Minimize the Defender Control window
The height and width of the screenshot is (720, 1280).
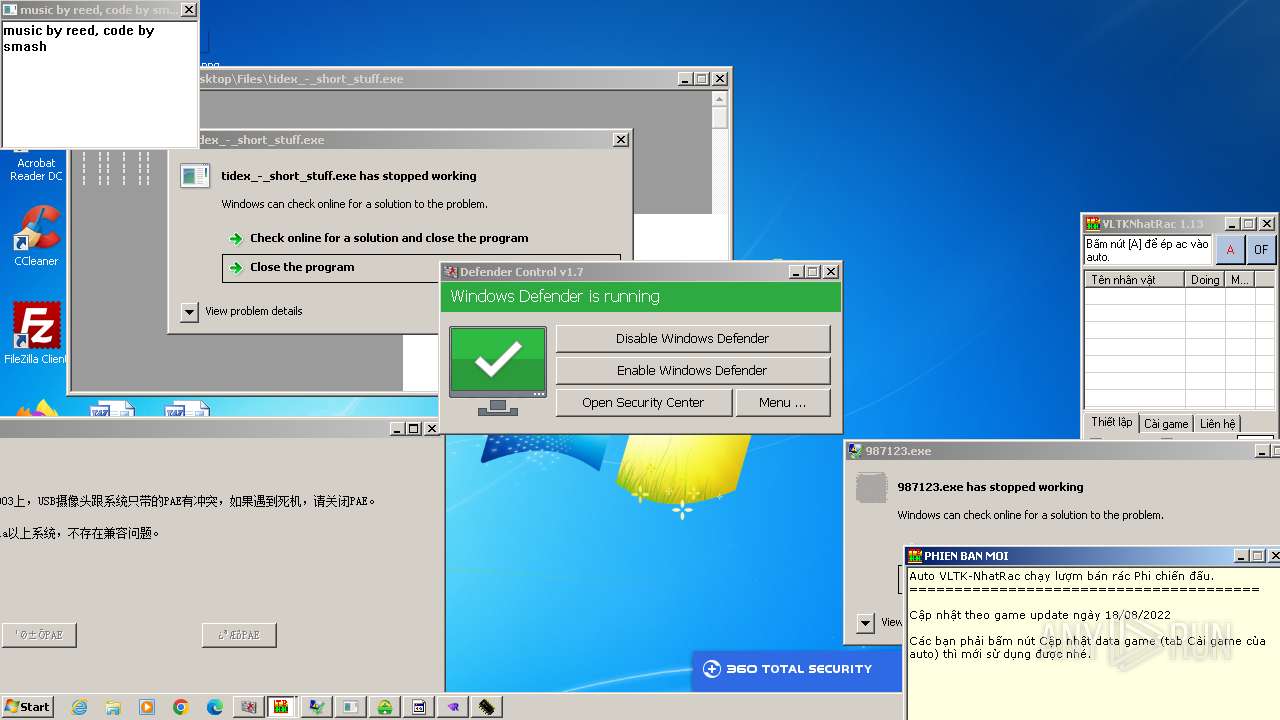tap(795, 272)
